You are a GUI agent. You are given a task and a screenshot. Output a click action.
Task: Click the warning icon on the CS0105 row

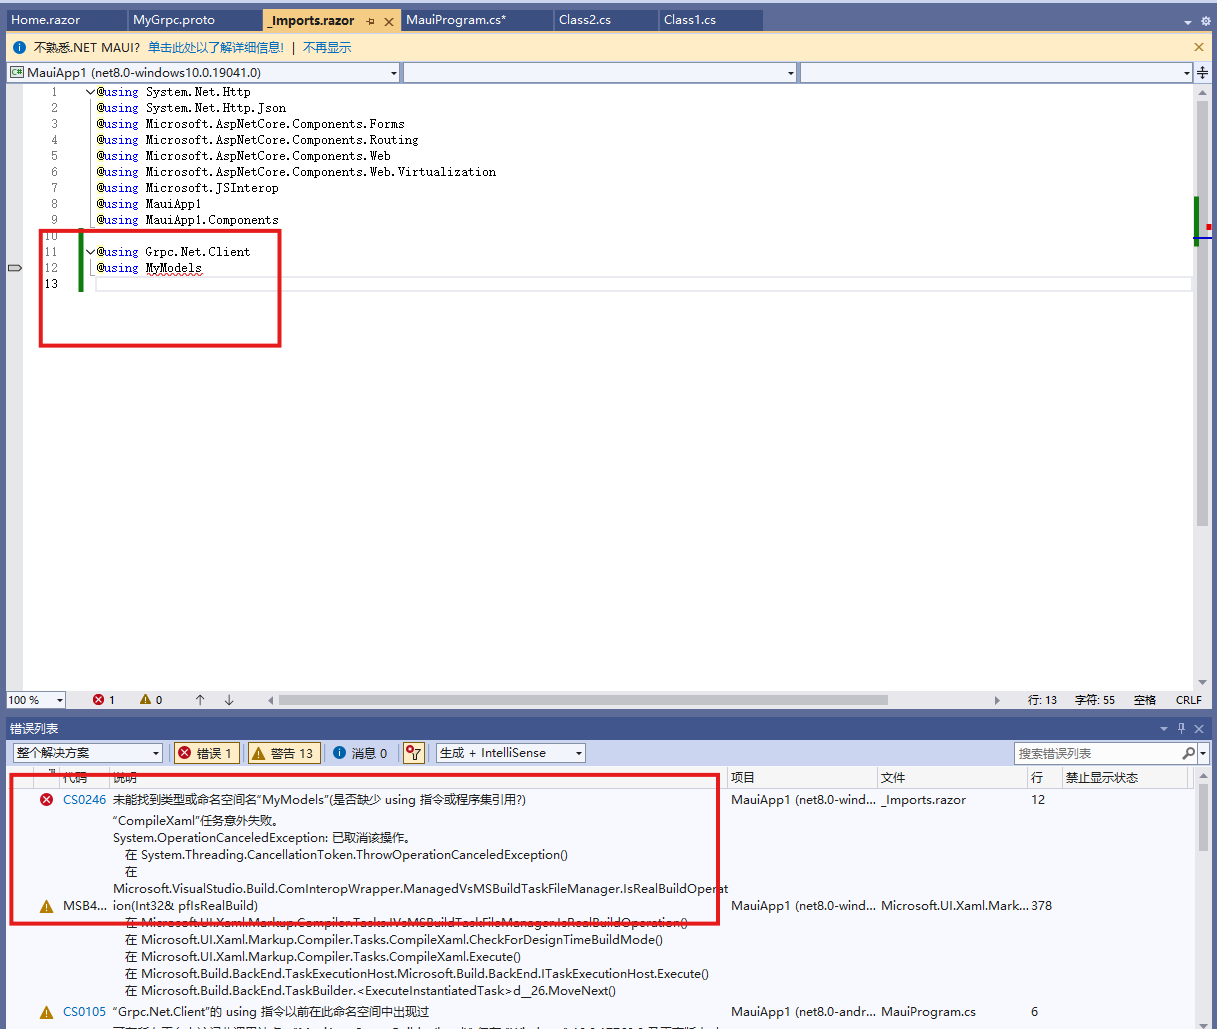coord(46,1012)
